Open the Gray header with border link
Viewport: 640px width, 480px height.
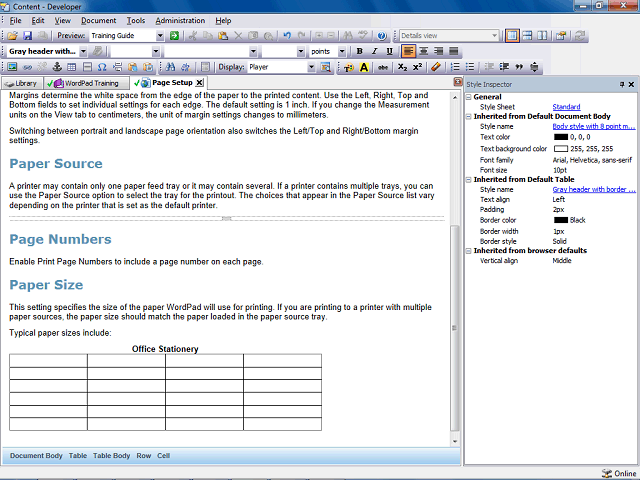(x=594, y=189)
